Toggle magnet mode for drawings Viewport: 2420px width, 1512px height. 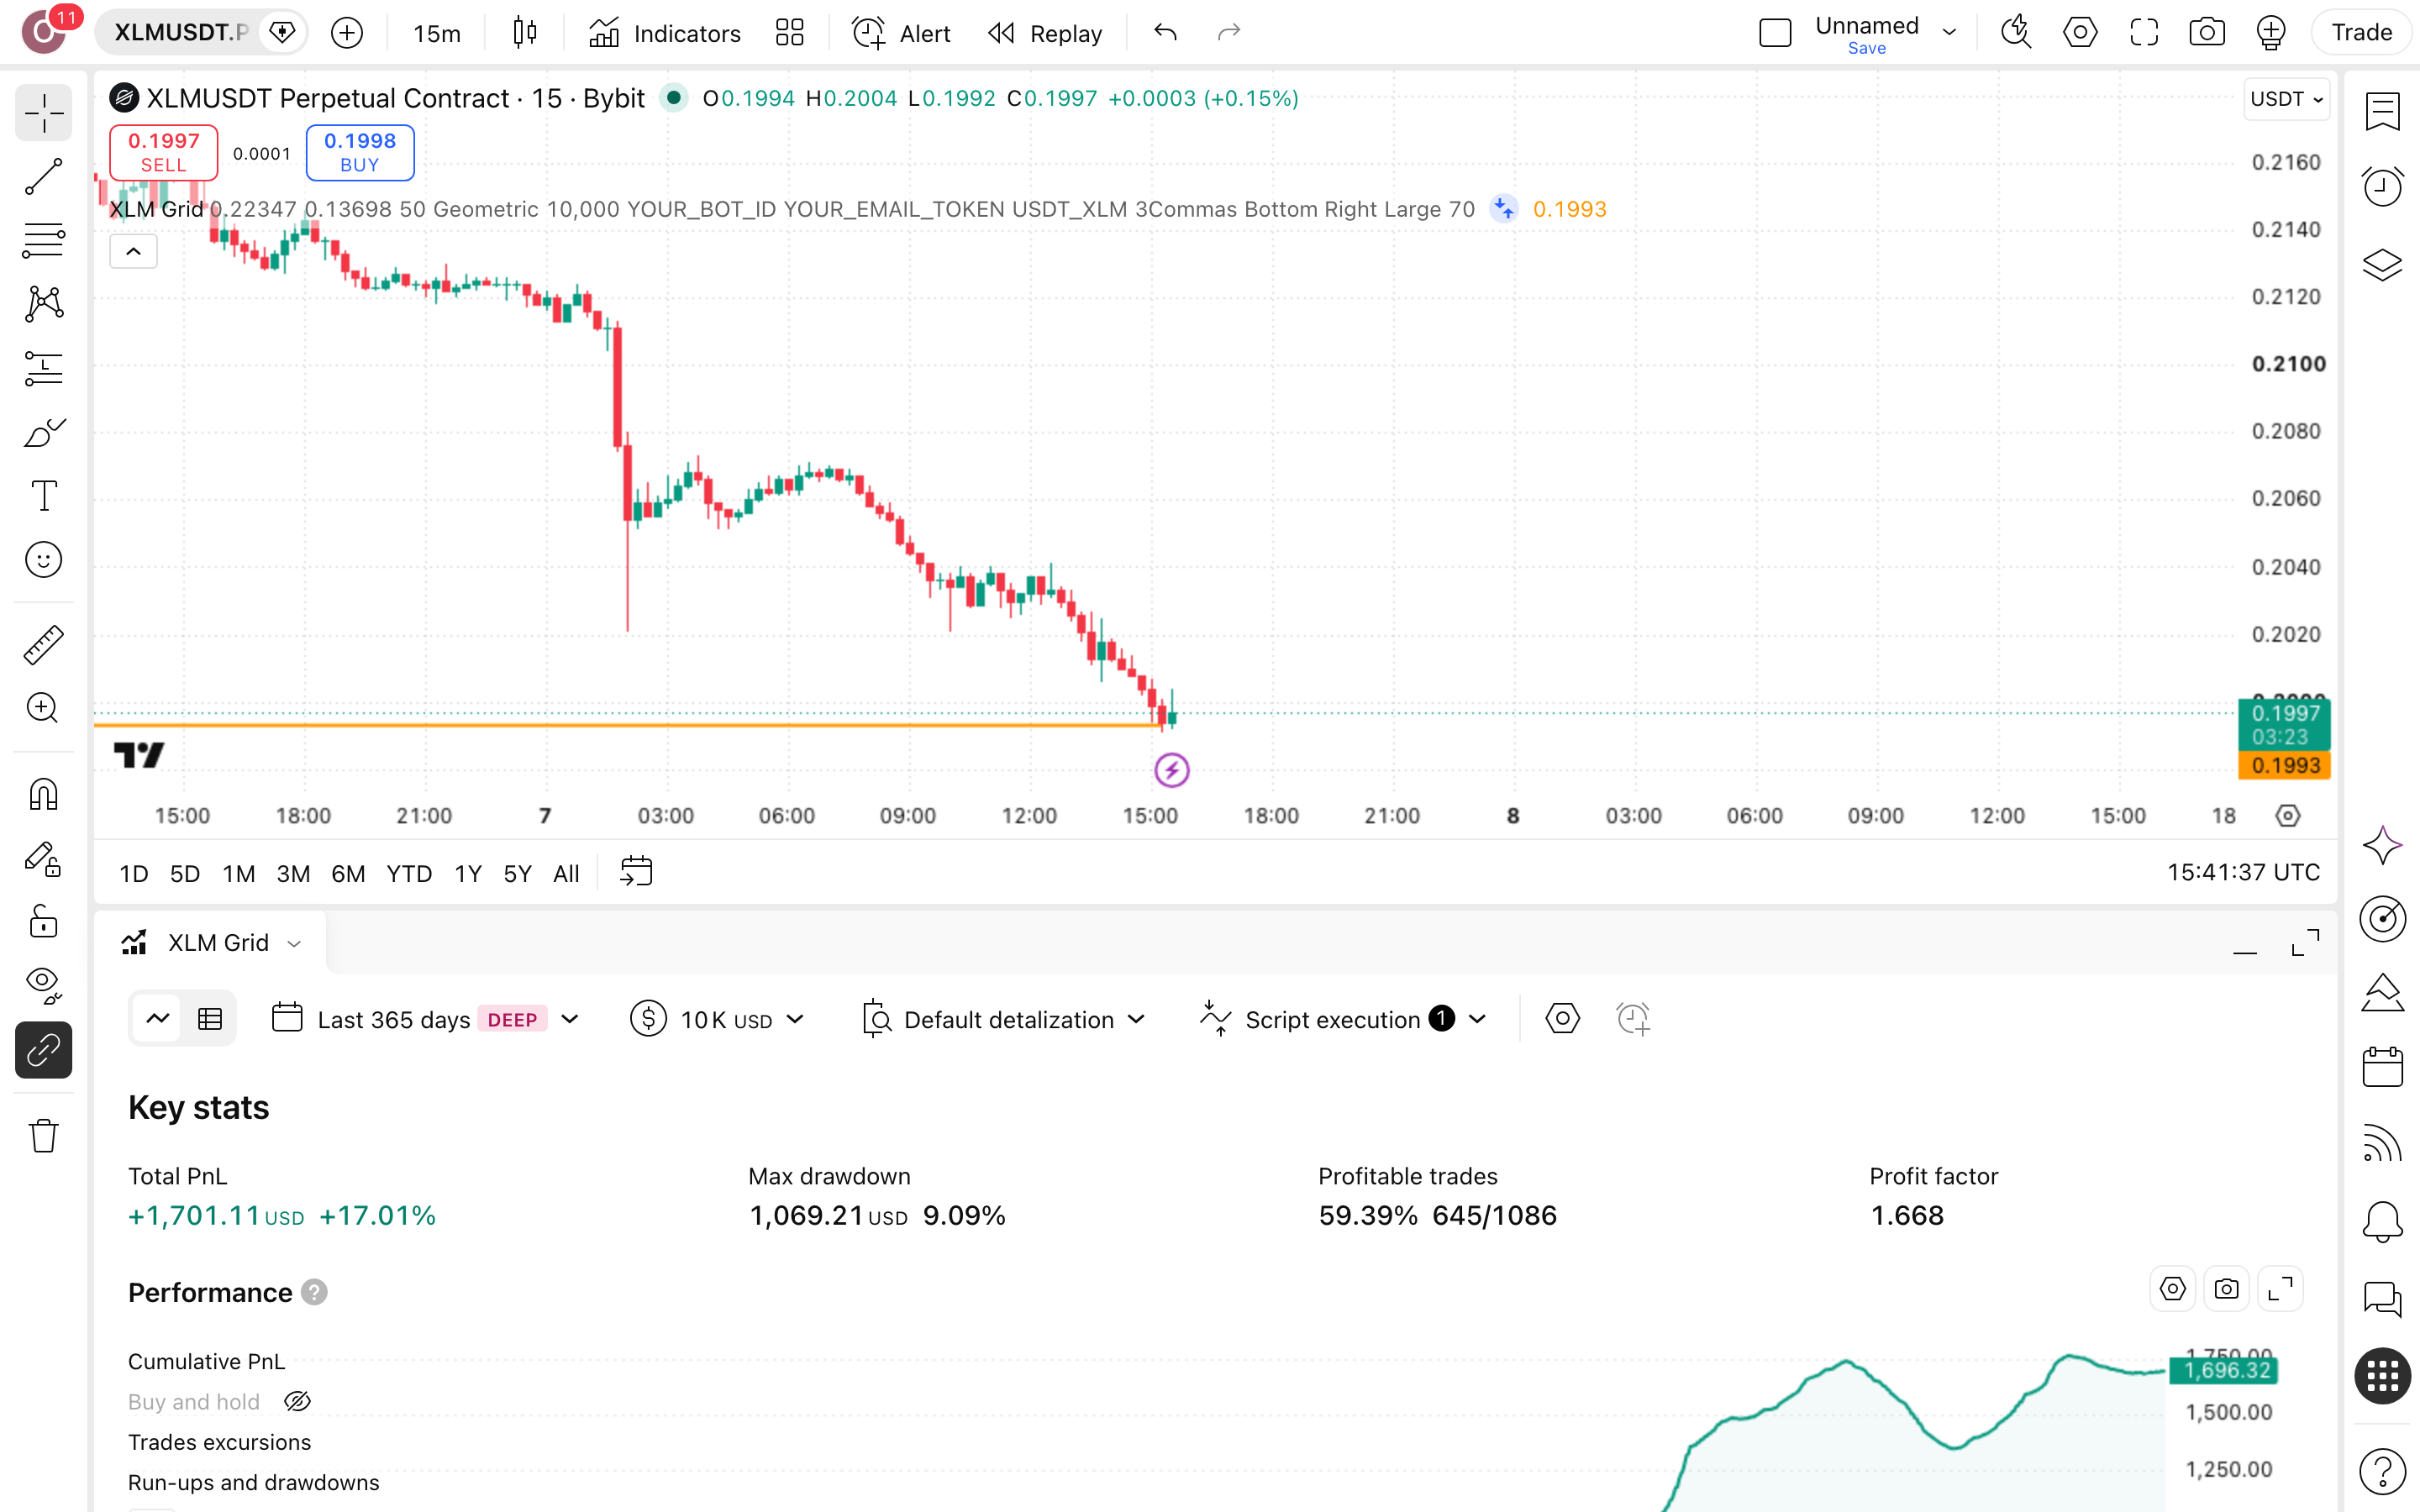coord(43,794)
